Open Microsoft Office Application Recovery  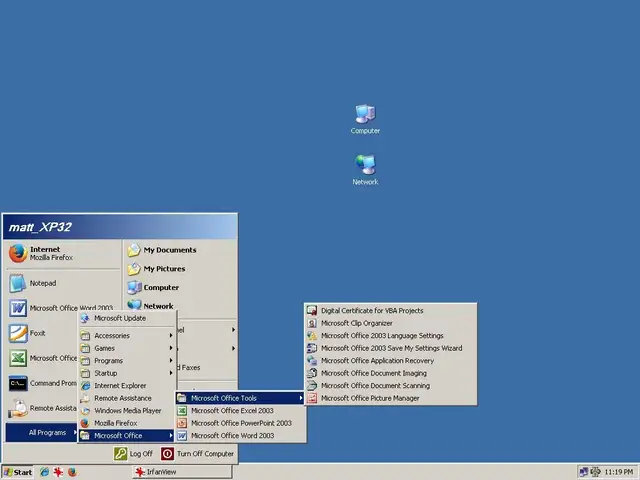(x=391, y=361)
